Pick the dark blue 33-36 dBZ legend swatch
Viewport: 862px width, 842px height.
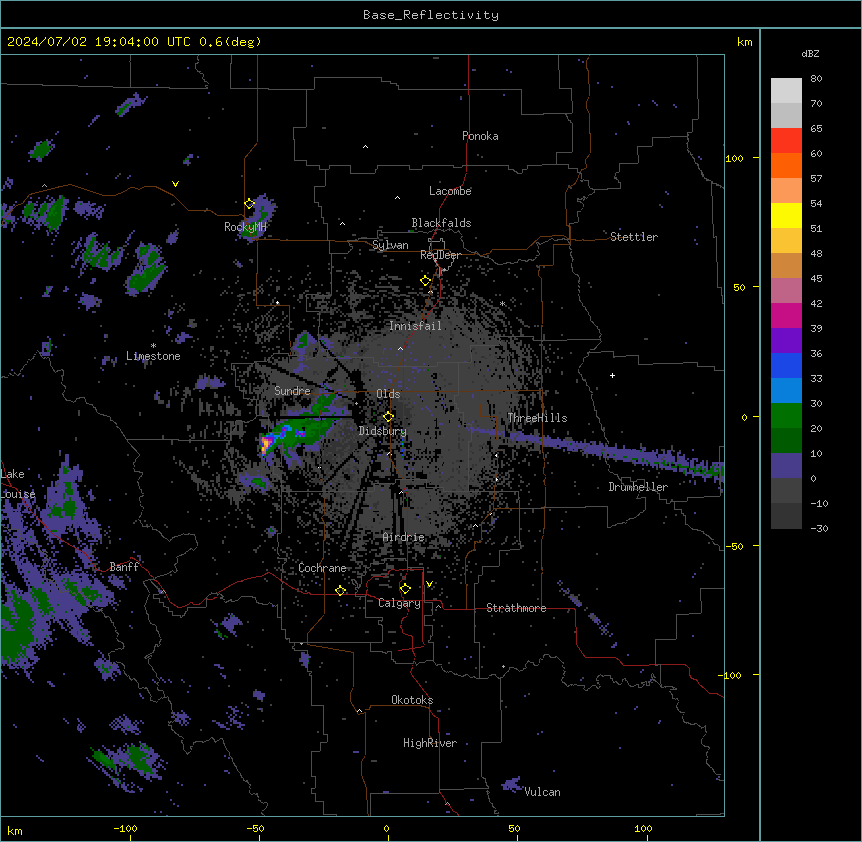pyautogui.click(x=786, y=365)
